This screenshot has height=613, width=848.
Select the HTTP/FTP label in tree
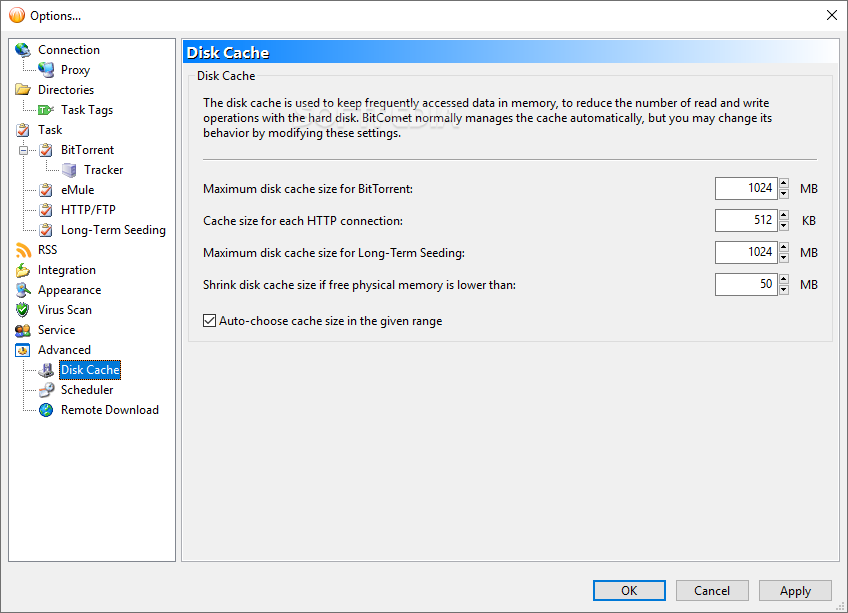88,210
